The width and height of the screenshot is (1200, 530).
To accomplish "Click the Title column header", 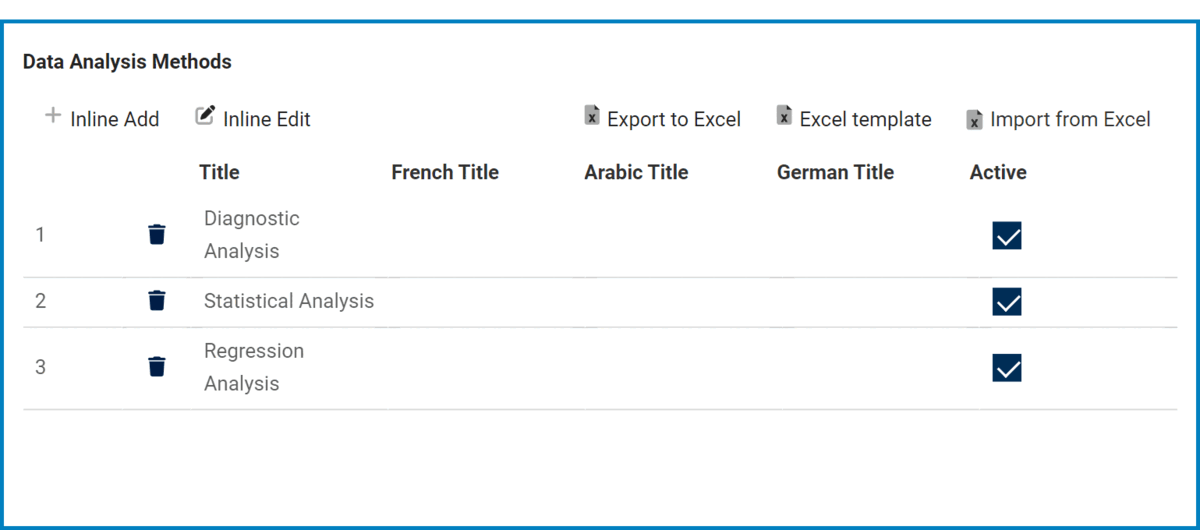I will pyautogui.click(x=219, y=172).
